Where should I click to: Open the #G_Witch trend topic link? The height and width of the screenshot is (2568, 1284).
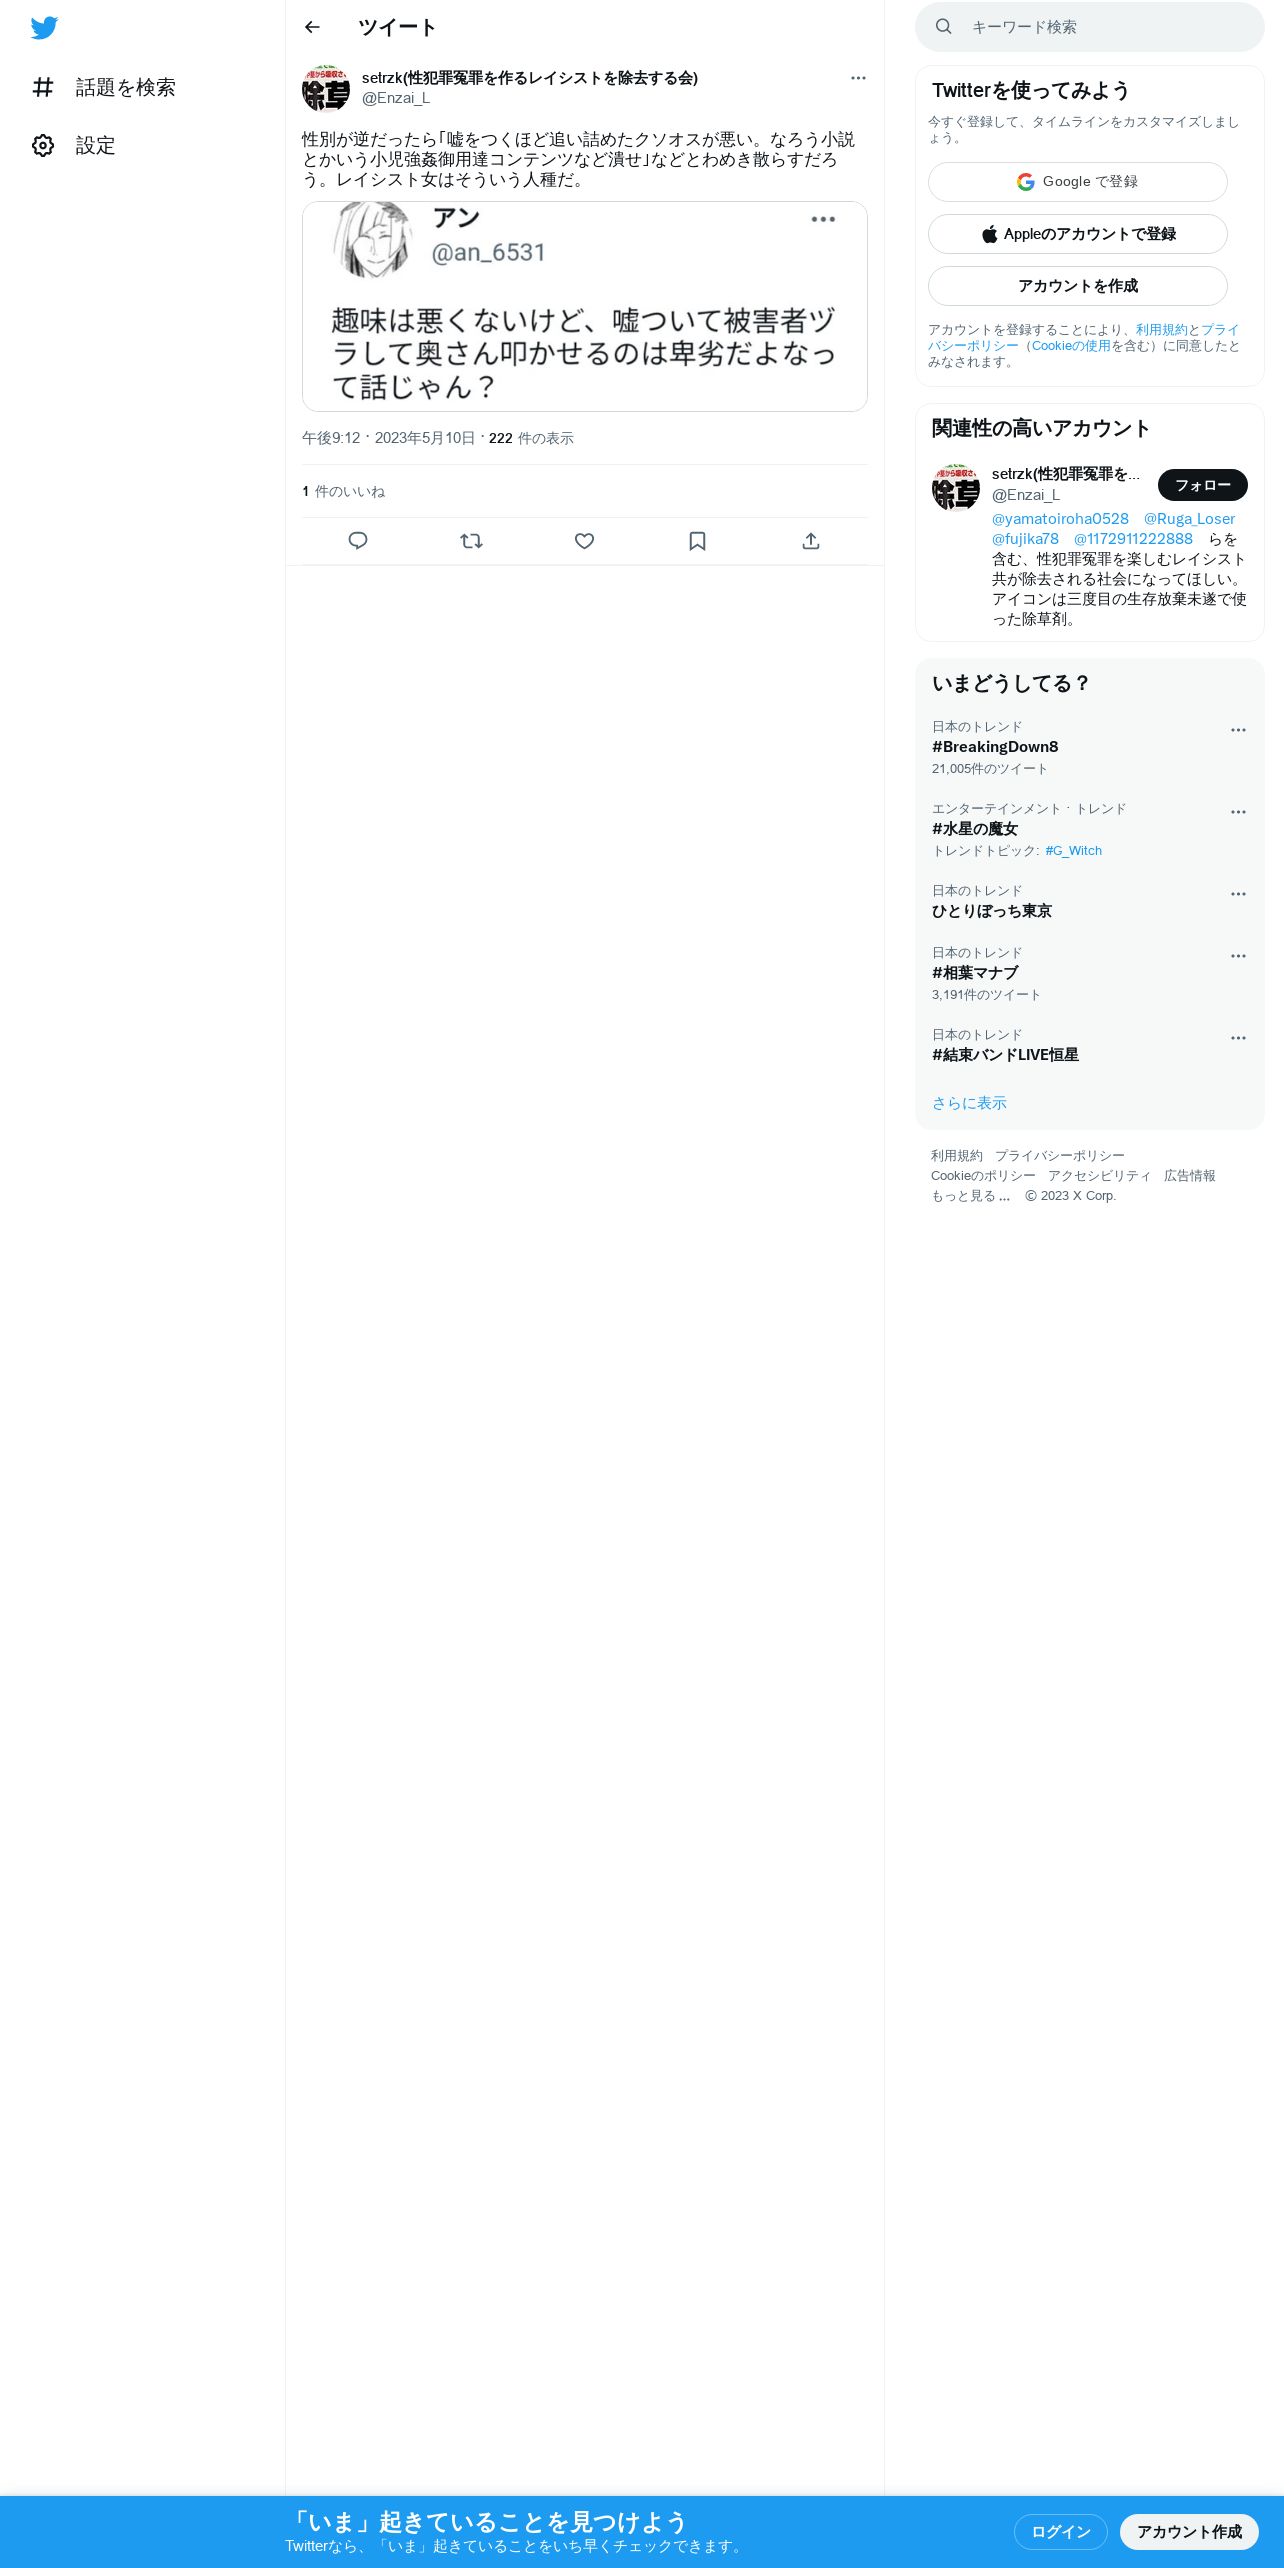coord(1073,851)
